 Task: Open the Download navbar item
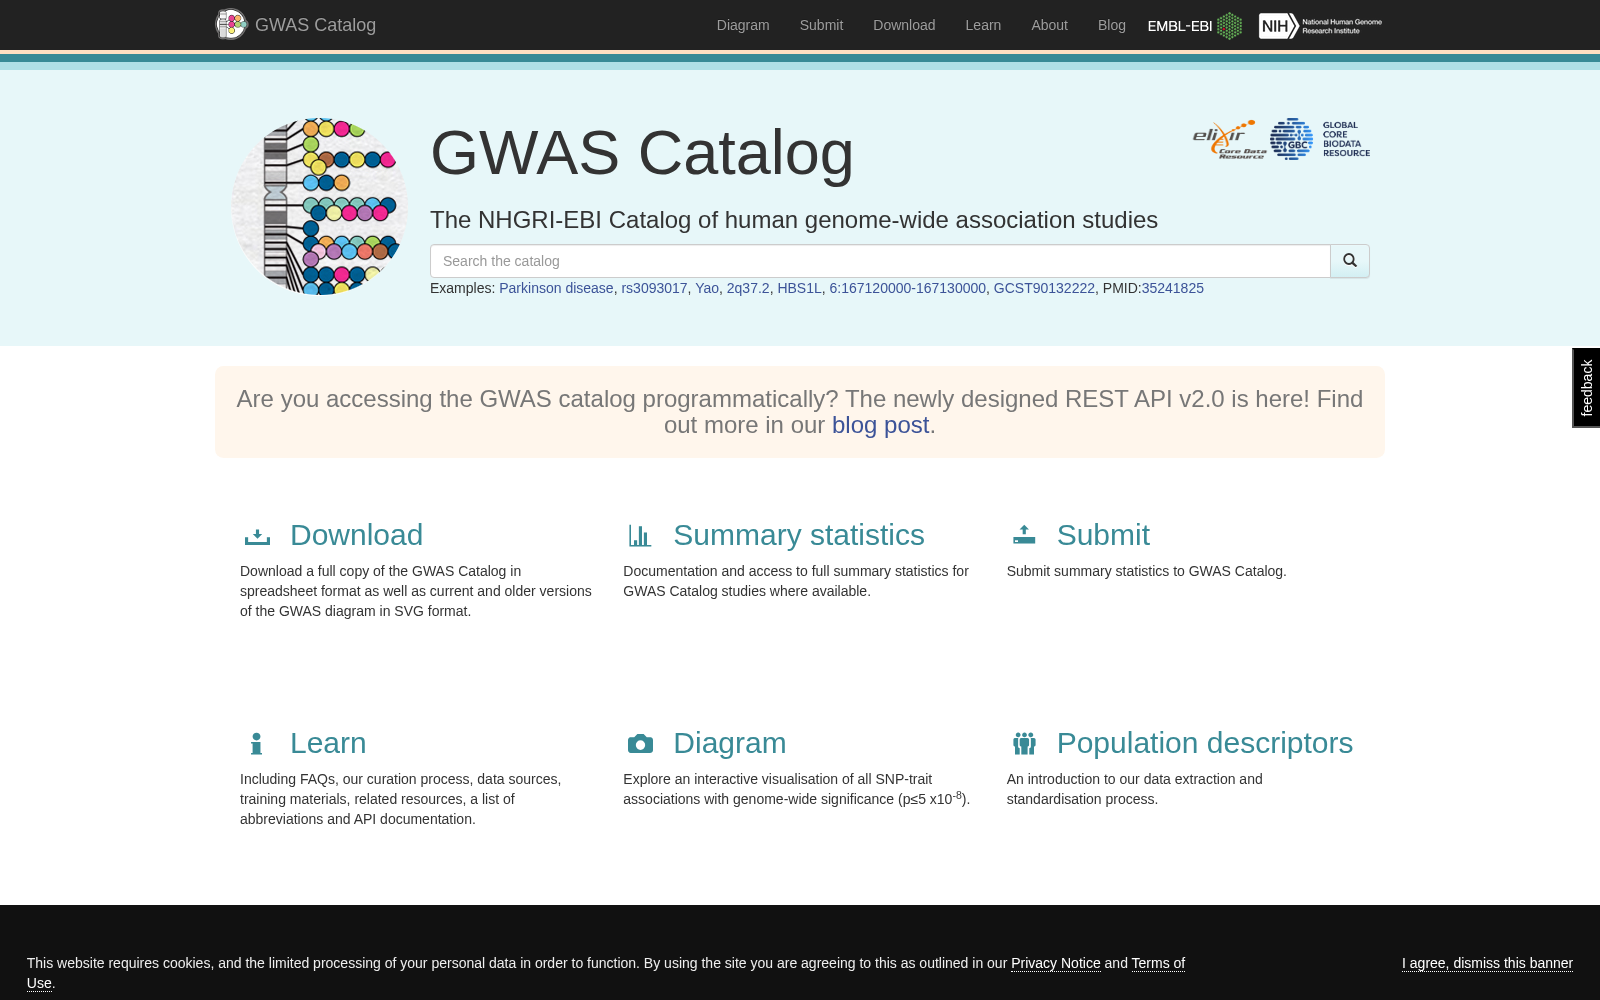[x=904, y=25]
